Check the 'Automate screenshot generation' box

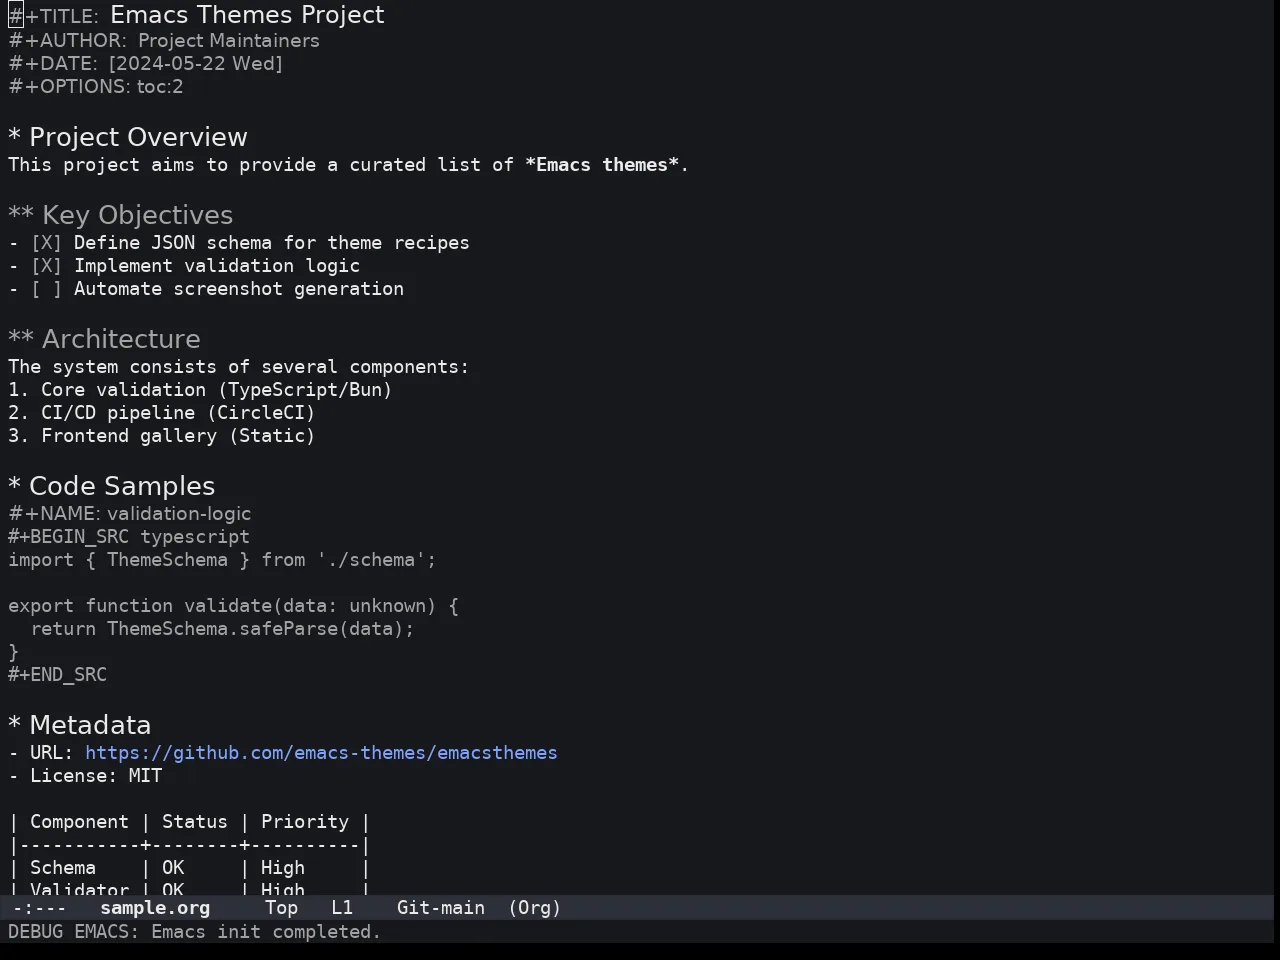[x=46, y=289]
